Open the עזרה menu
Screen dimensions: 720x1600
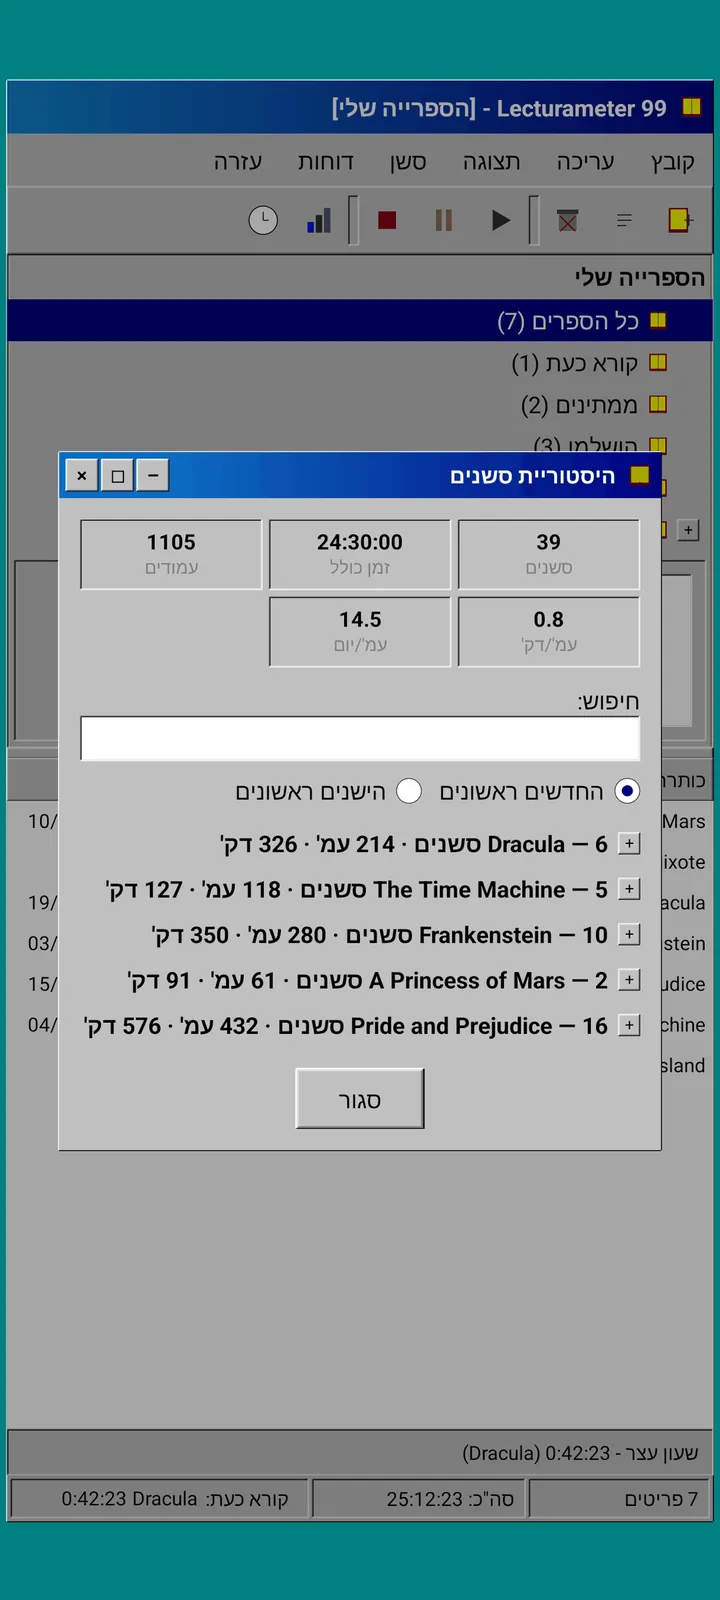[x=238, y=162]
